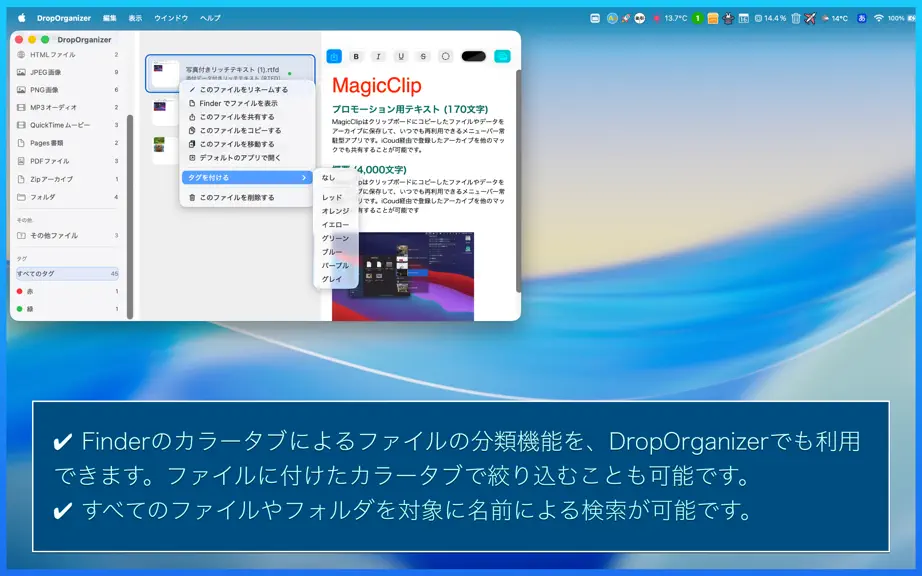Click the trash can menu bar icon
The image size is (922, 576).
click(796, 18)
